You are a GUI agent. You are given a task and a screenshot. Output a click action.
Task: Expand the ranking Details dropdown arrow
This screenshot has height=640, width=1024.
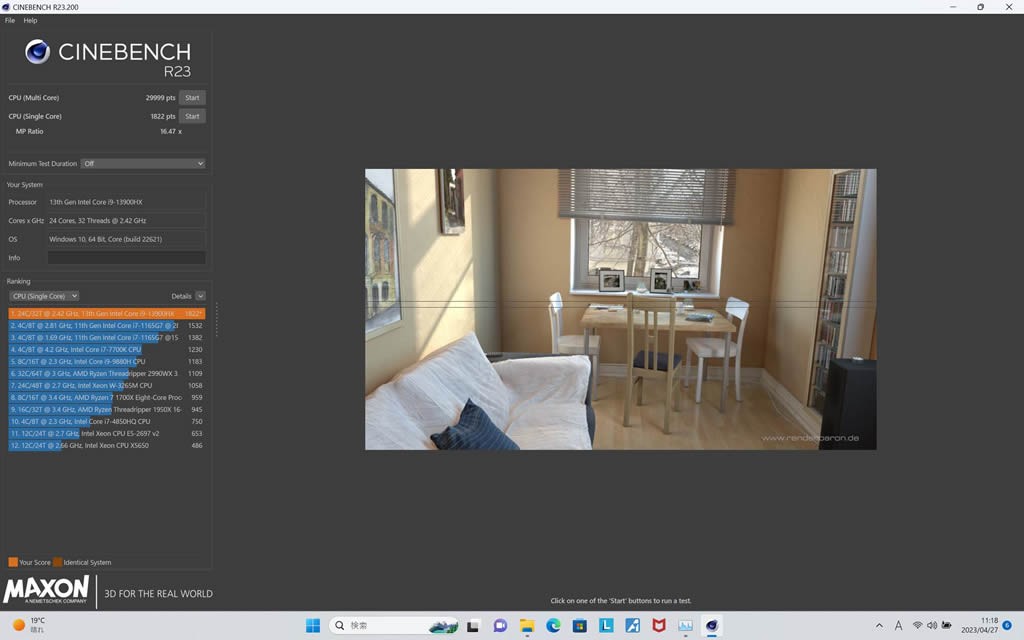pyautogui.click(x=200, y=296)
